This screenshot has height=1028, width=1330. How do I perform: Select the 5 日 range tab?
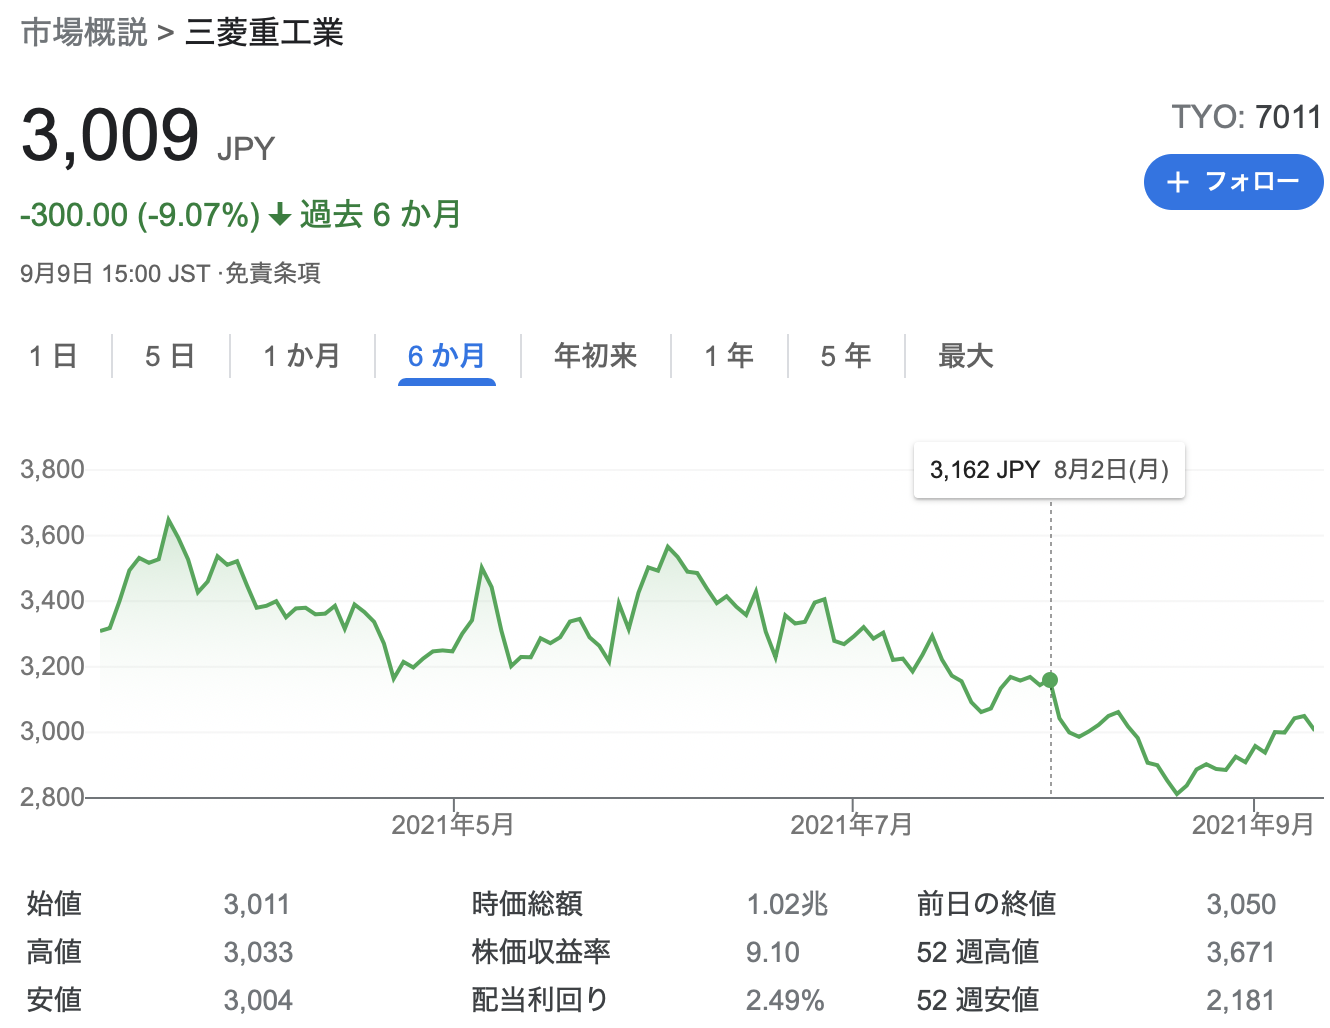click(x=170, y=356)
